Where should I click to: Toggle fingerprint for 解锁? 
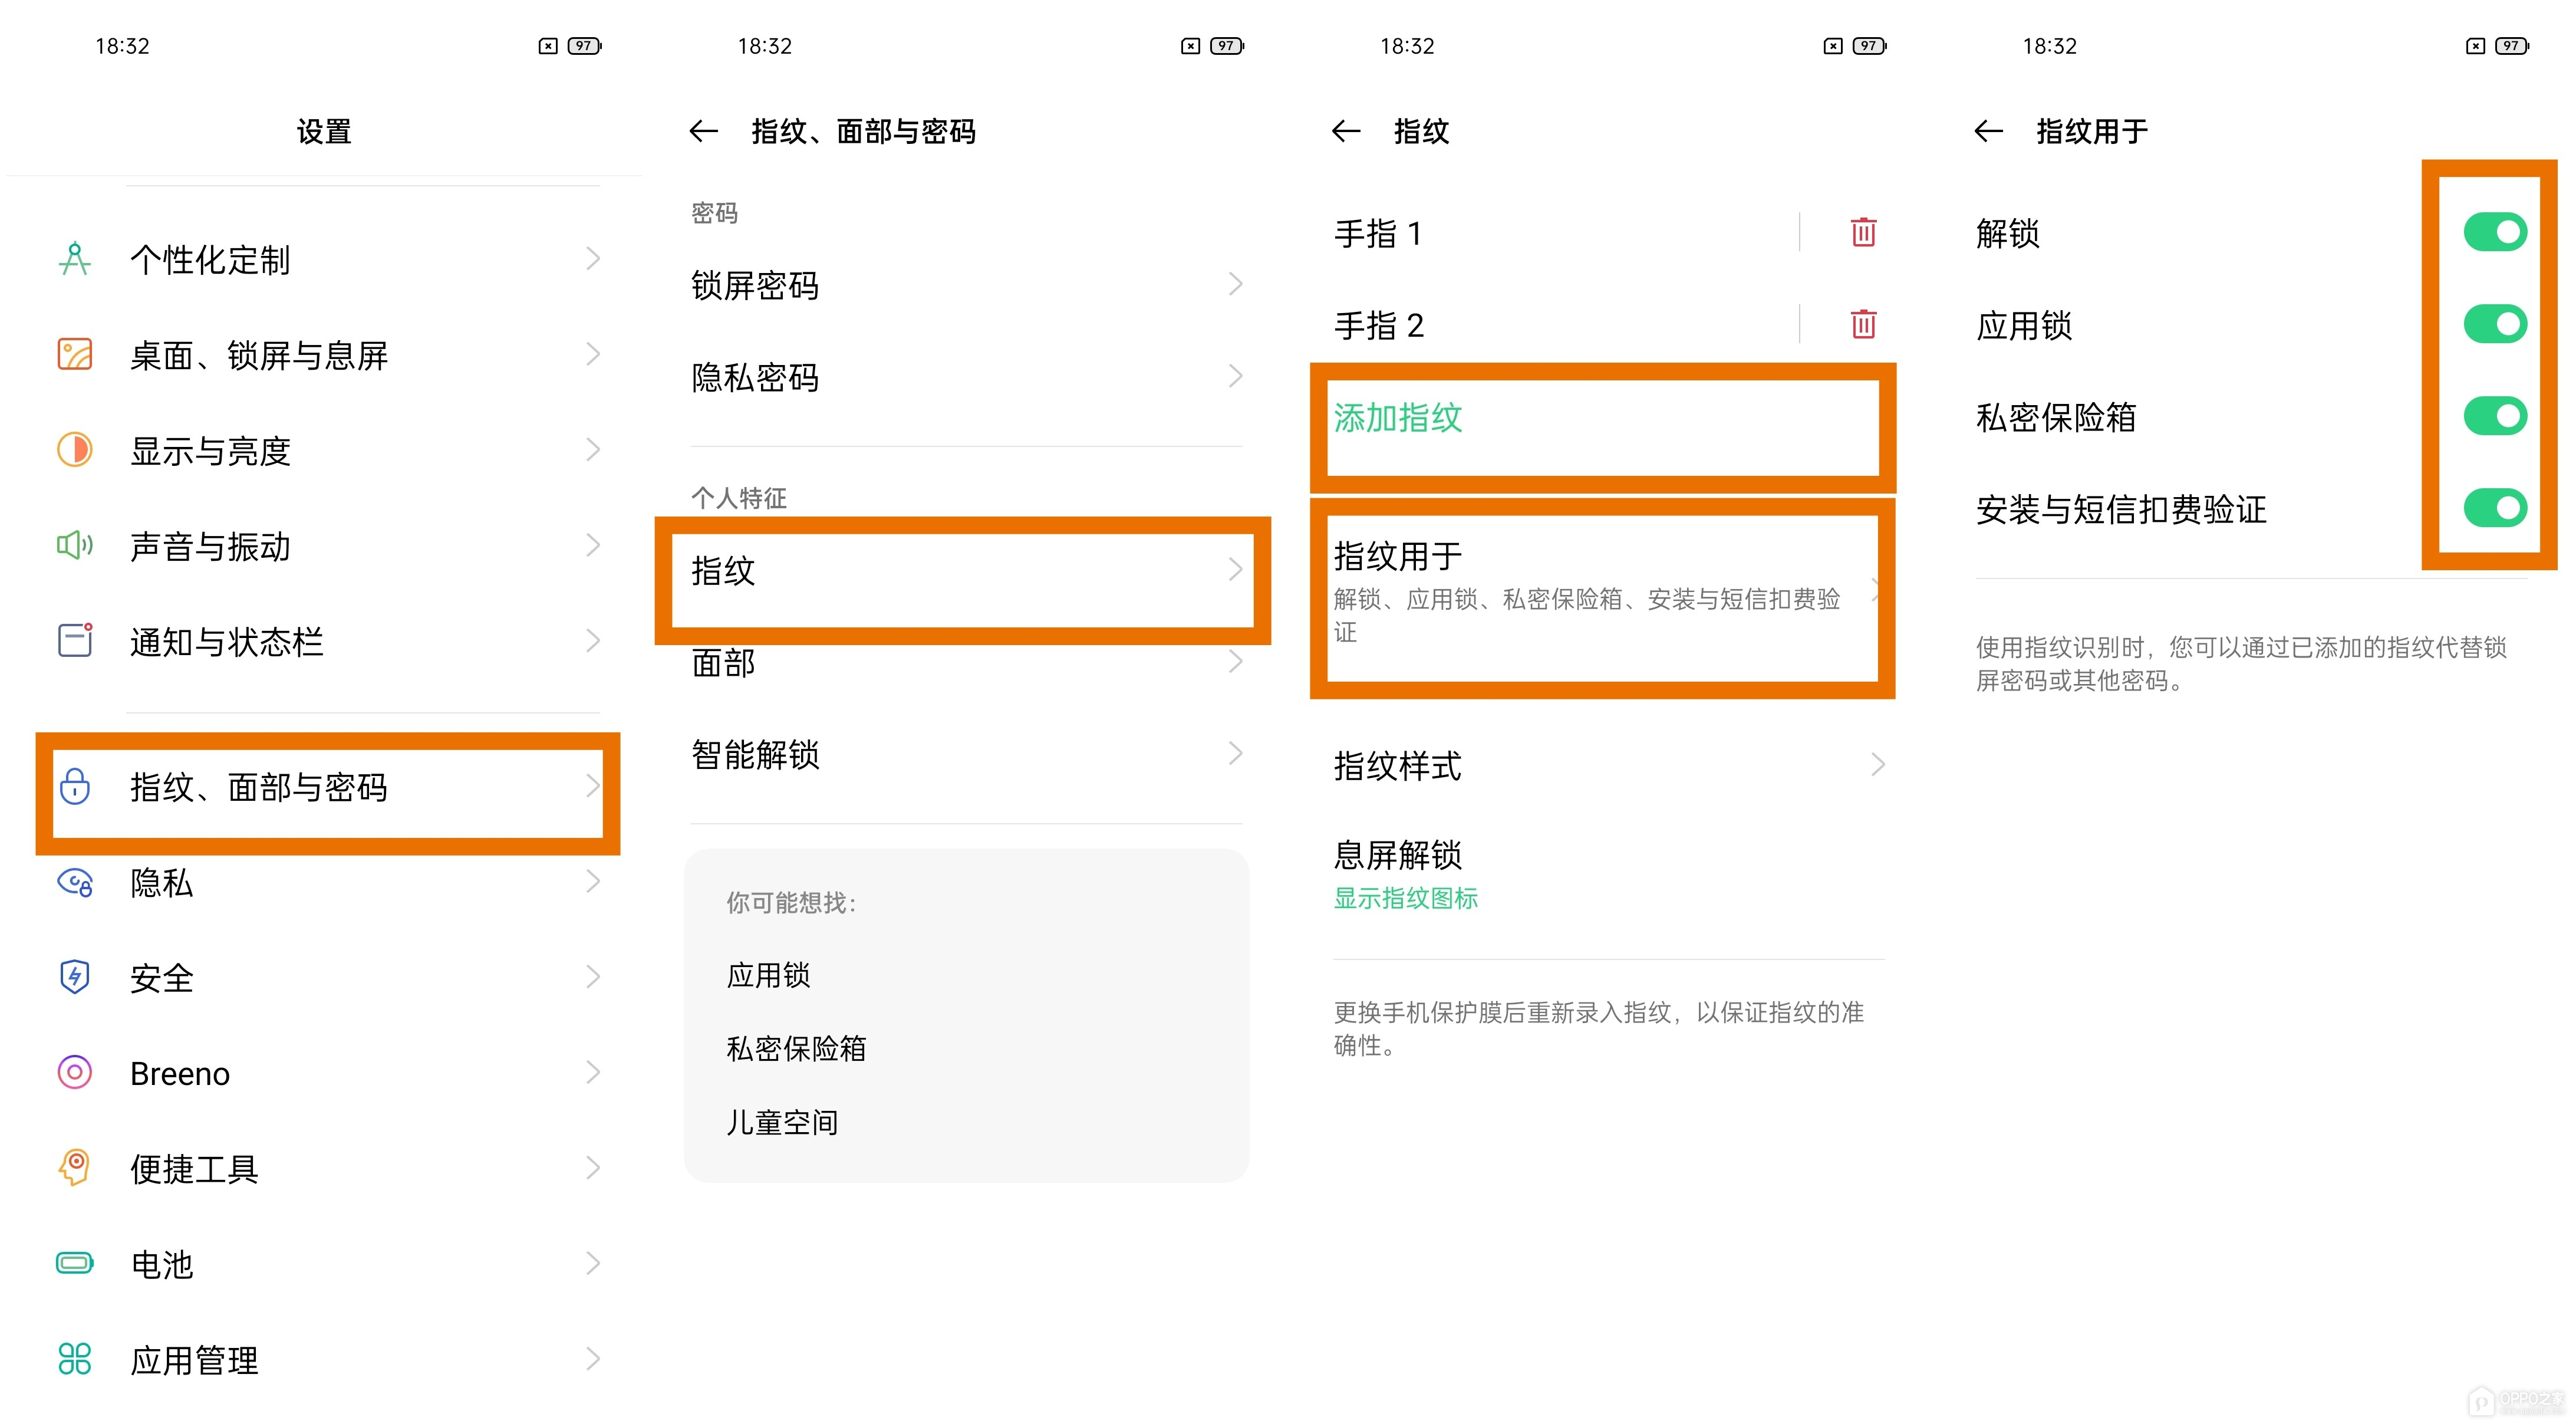[2495, 232]
